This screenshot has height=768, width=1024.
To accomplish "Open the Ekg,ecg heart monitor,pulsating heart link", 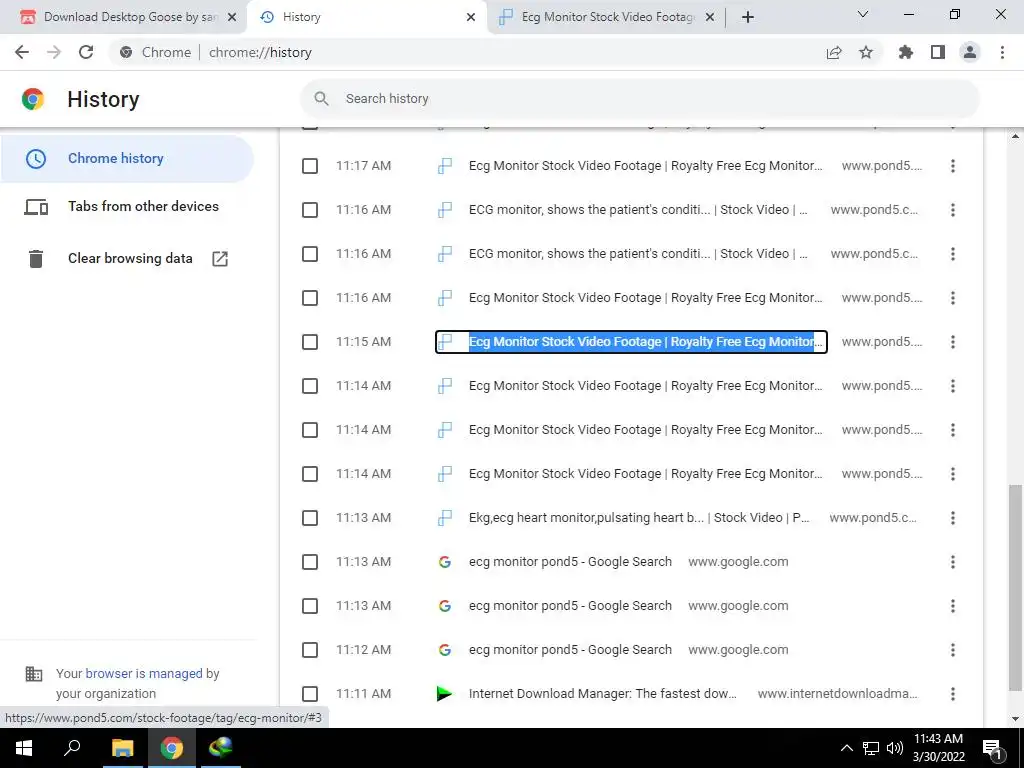I will pos(639,518).
